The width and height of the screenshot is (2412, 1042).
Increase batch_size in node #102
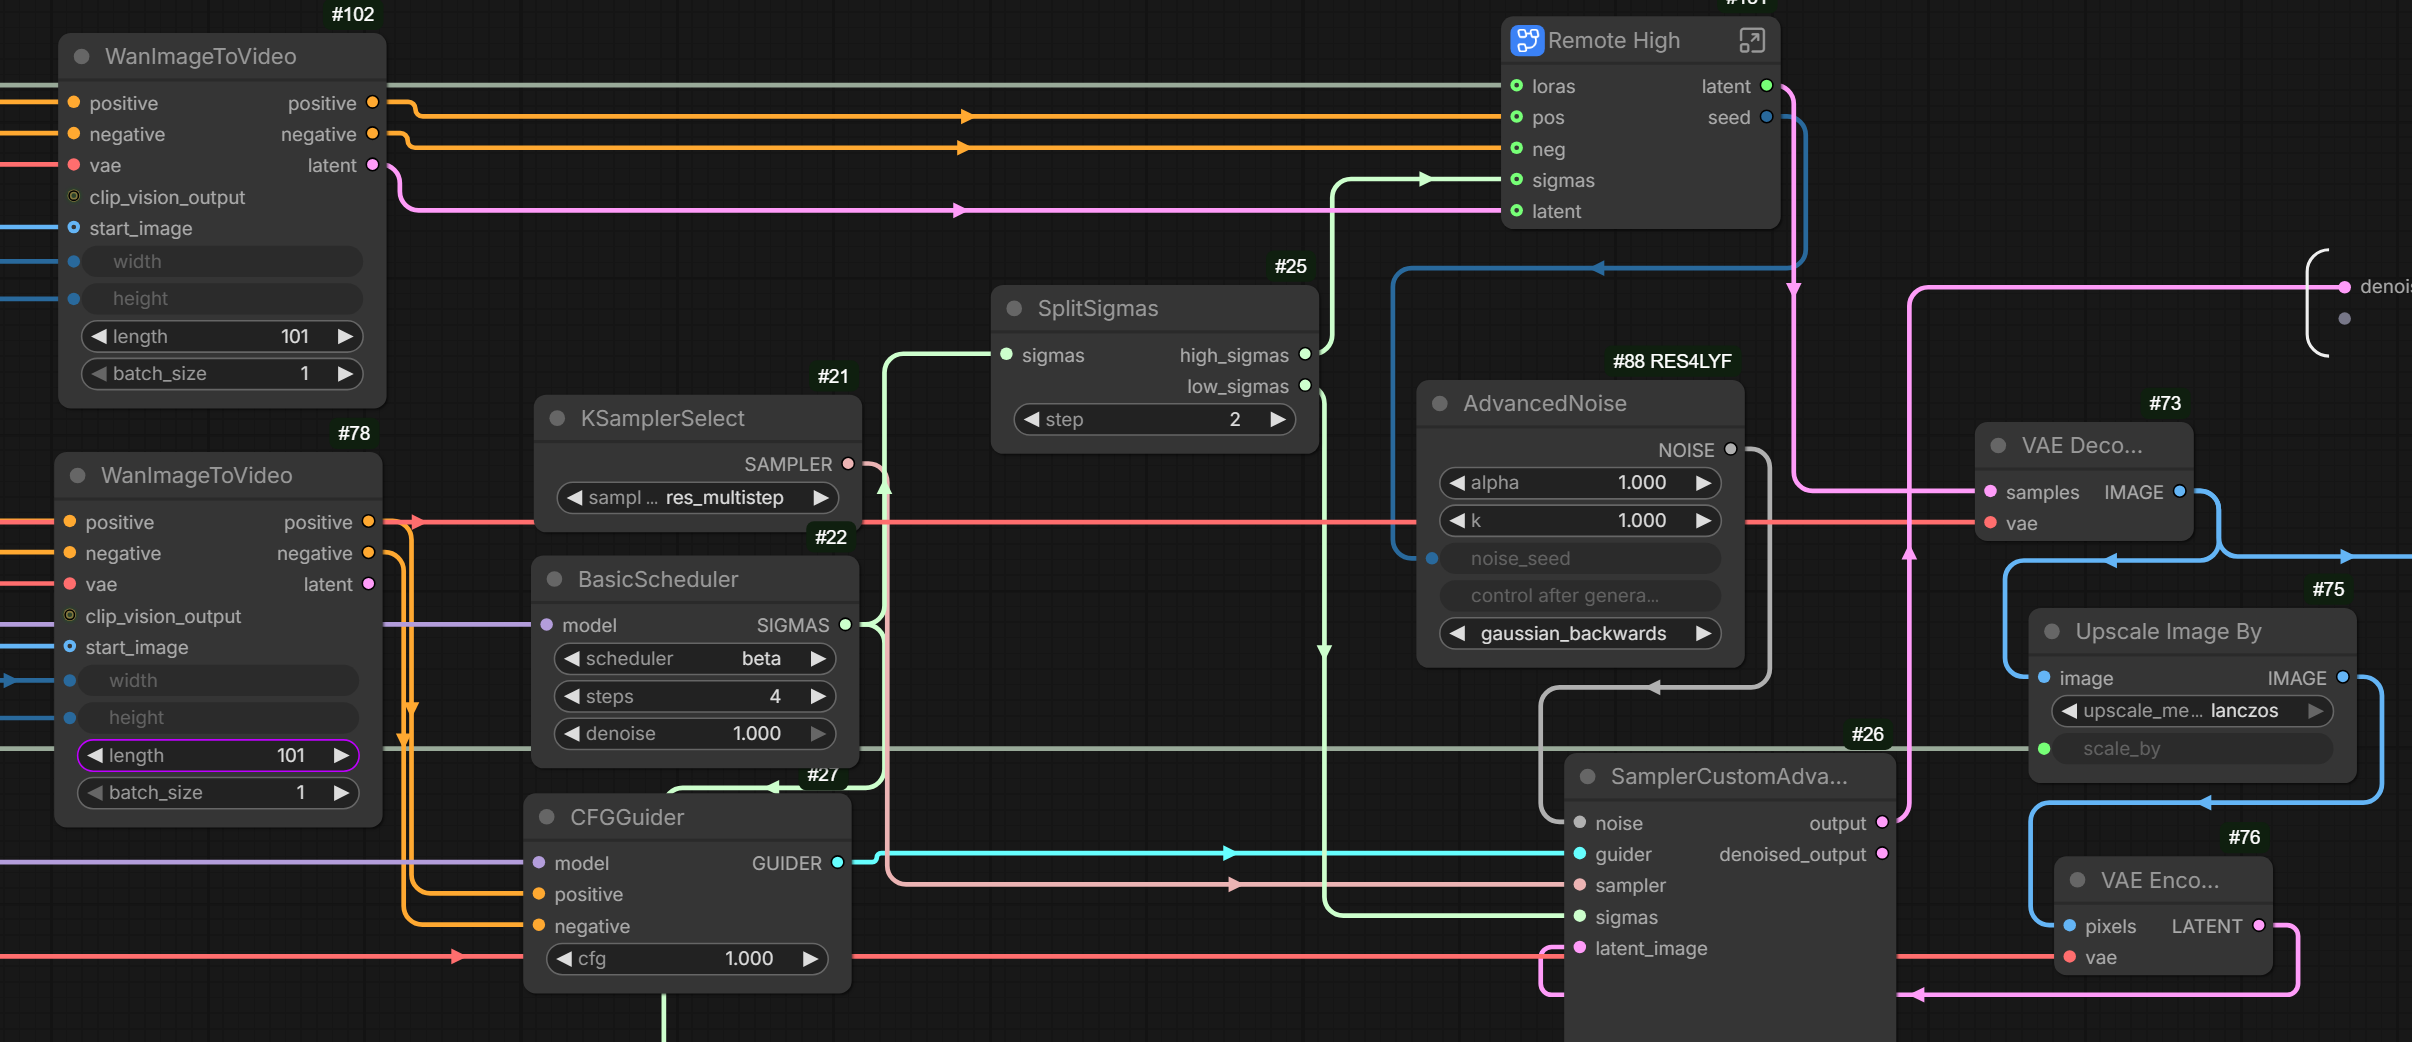coord(345,374)
